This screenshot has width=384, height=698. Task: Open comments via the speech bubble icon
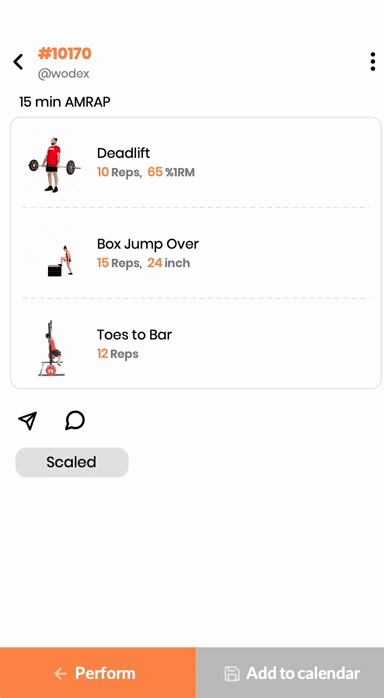[75, 420]
